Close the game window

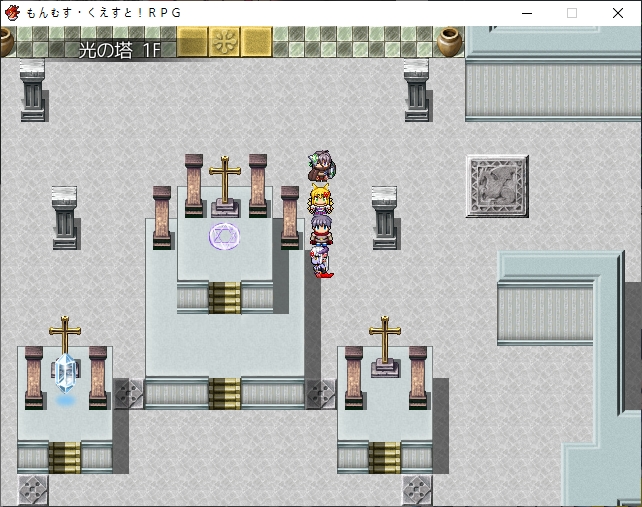coord(617,13)
